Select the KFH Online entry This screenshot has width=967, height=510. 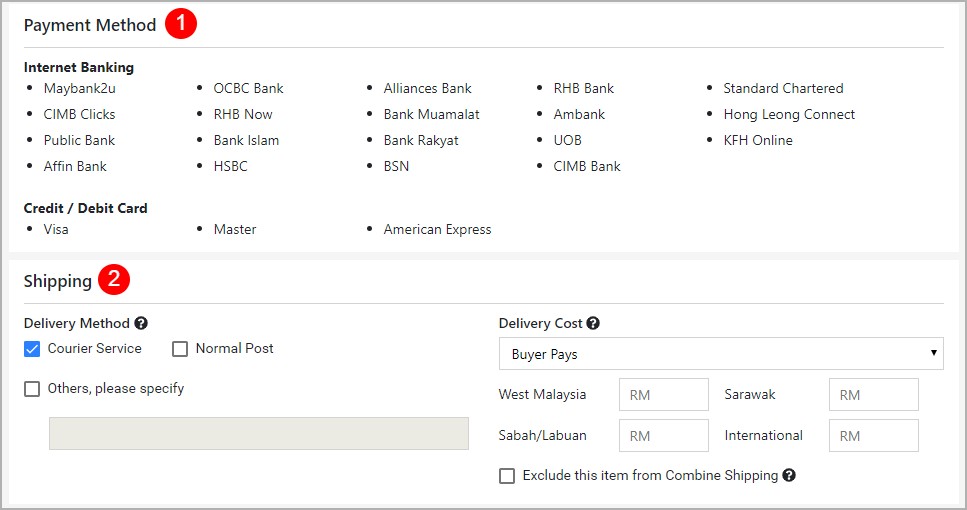tap(758, 140)
